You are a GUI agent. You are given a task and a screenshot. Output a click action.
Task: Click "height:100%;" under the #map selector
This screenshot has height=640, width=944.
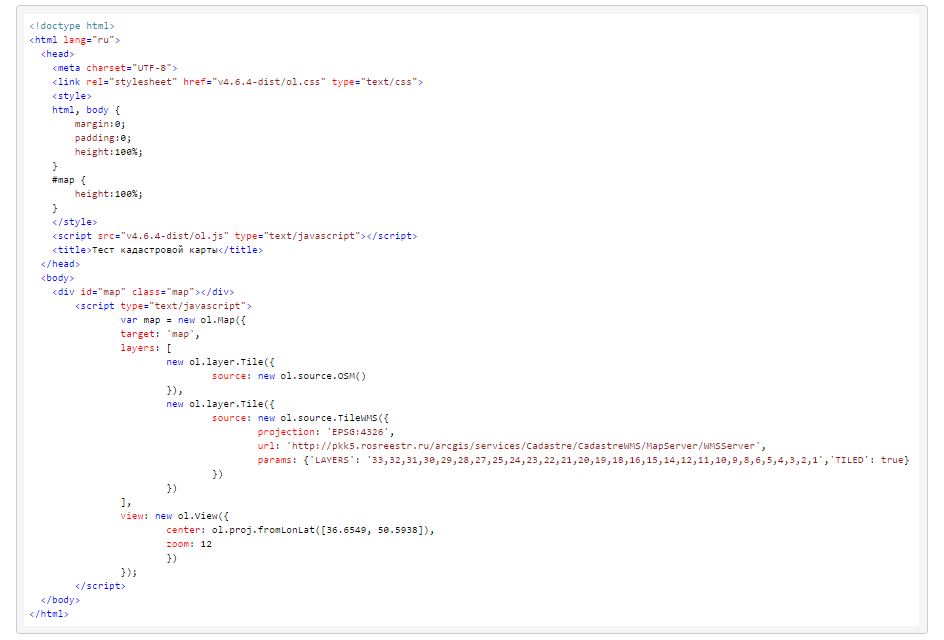[x=108, y=194]
